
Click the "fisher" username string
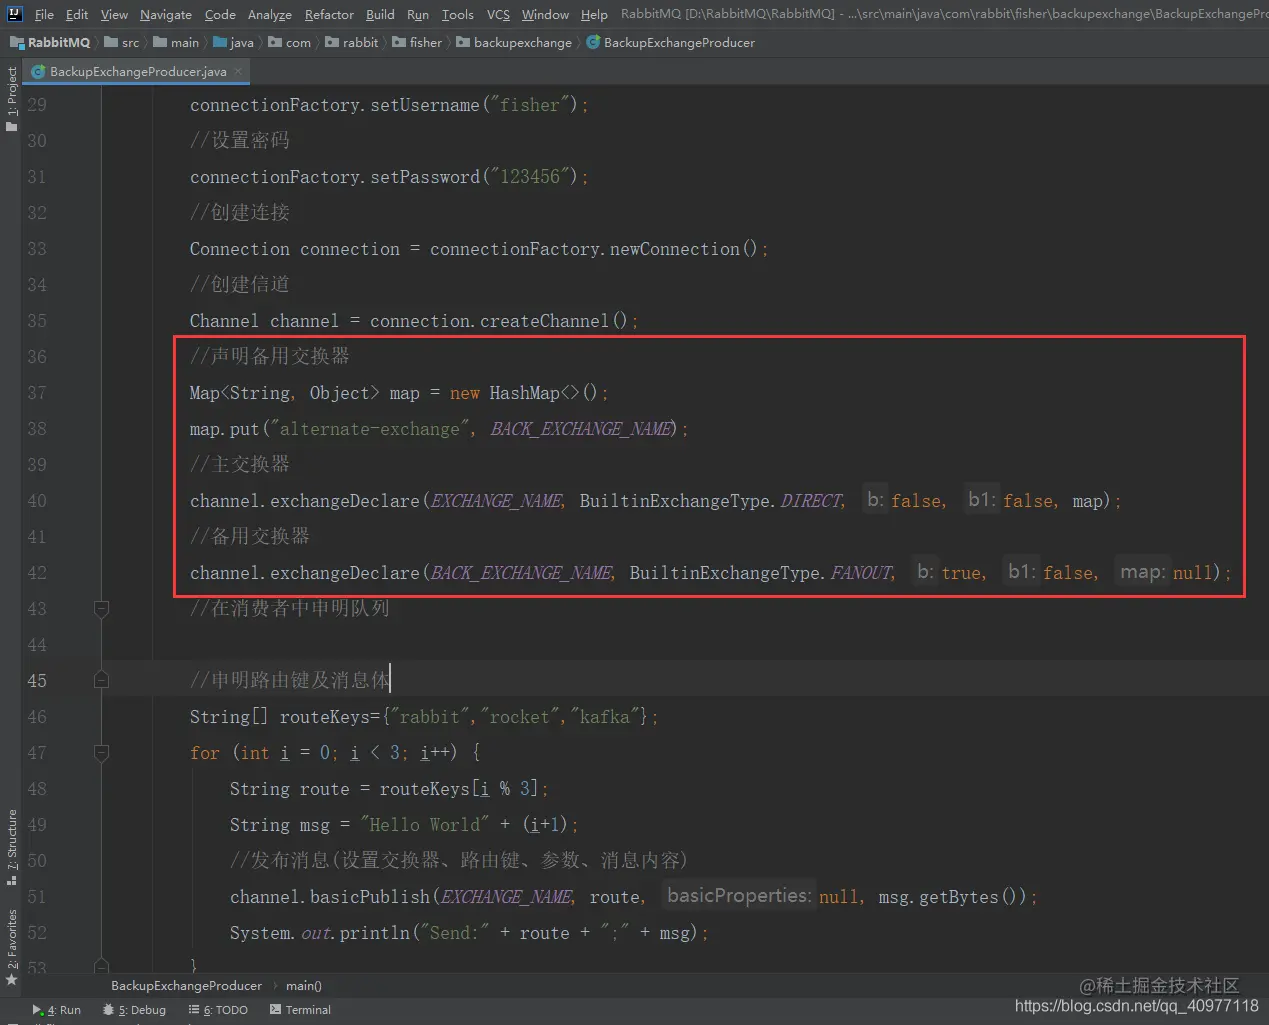(x=530, y=105)
